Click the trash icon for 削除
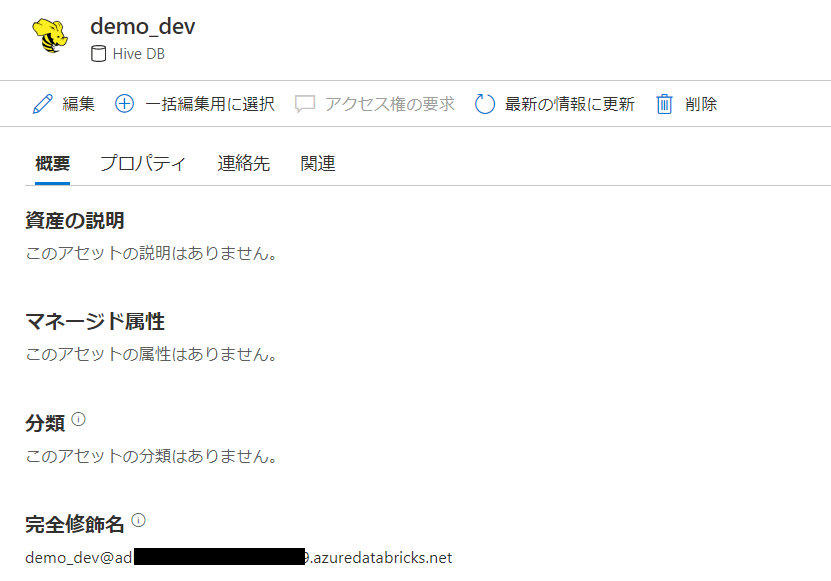831x581 pixels. click(x=664, y=103)
